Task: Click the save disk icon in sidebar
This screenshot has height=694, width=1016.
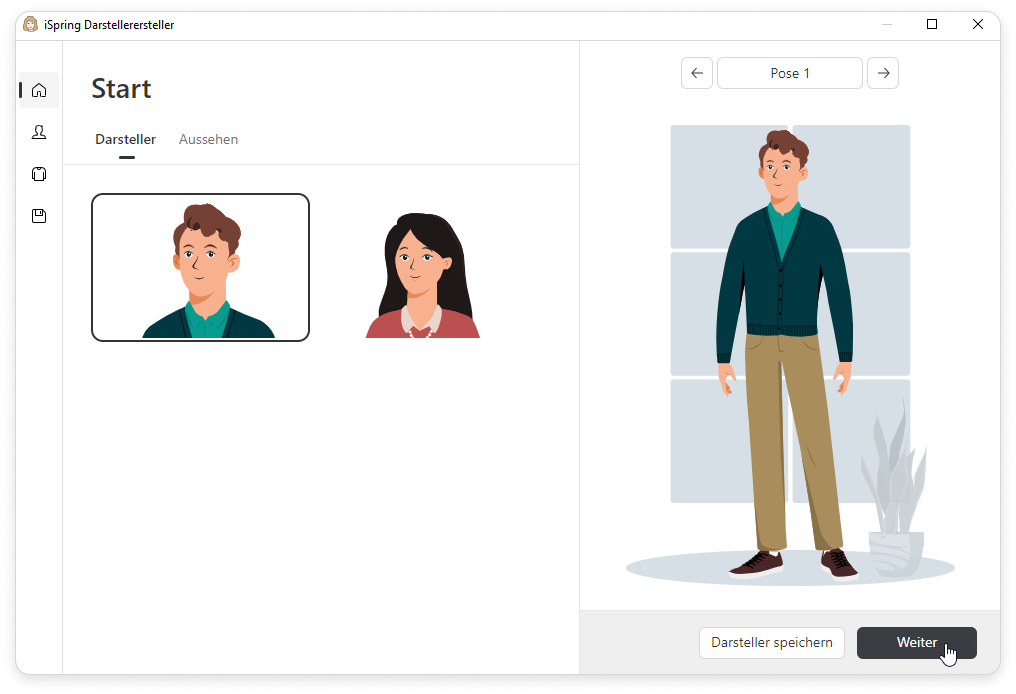Action: (x=39, y=216)
